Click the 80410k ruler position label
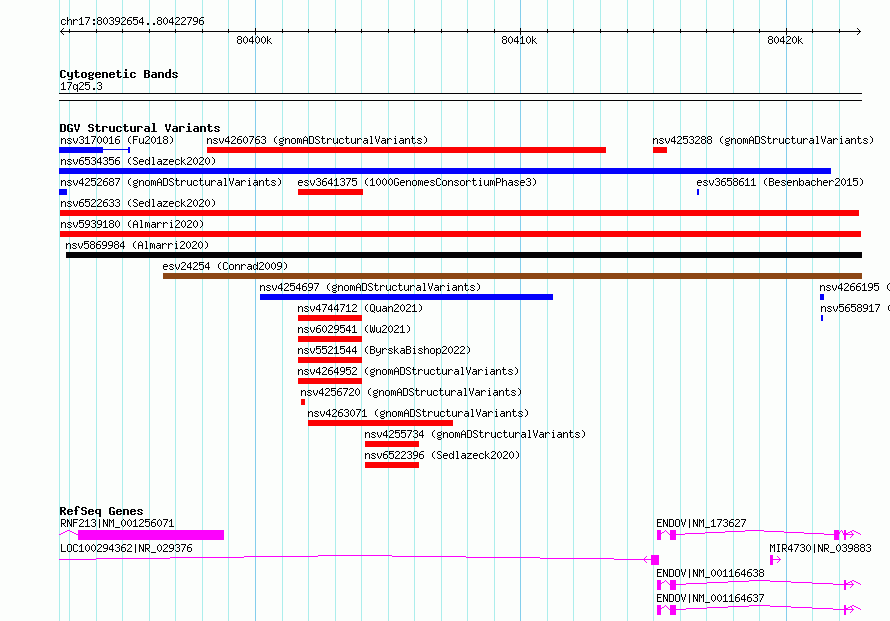The width and height of the screenshot is (890, 621). click(x=519, y=40)
